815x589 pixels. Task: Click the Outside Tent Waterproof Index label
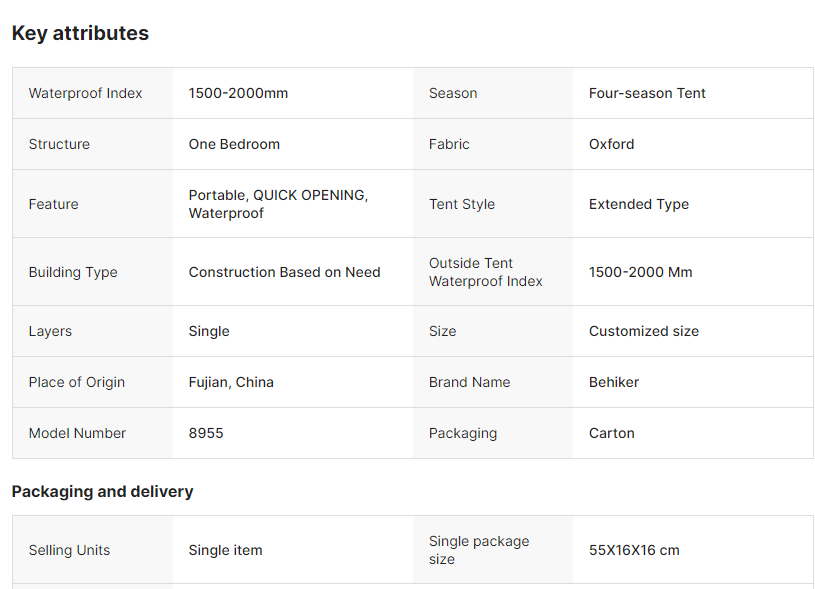[x=485, y=272]
